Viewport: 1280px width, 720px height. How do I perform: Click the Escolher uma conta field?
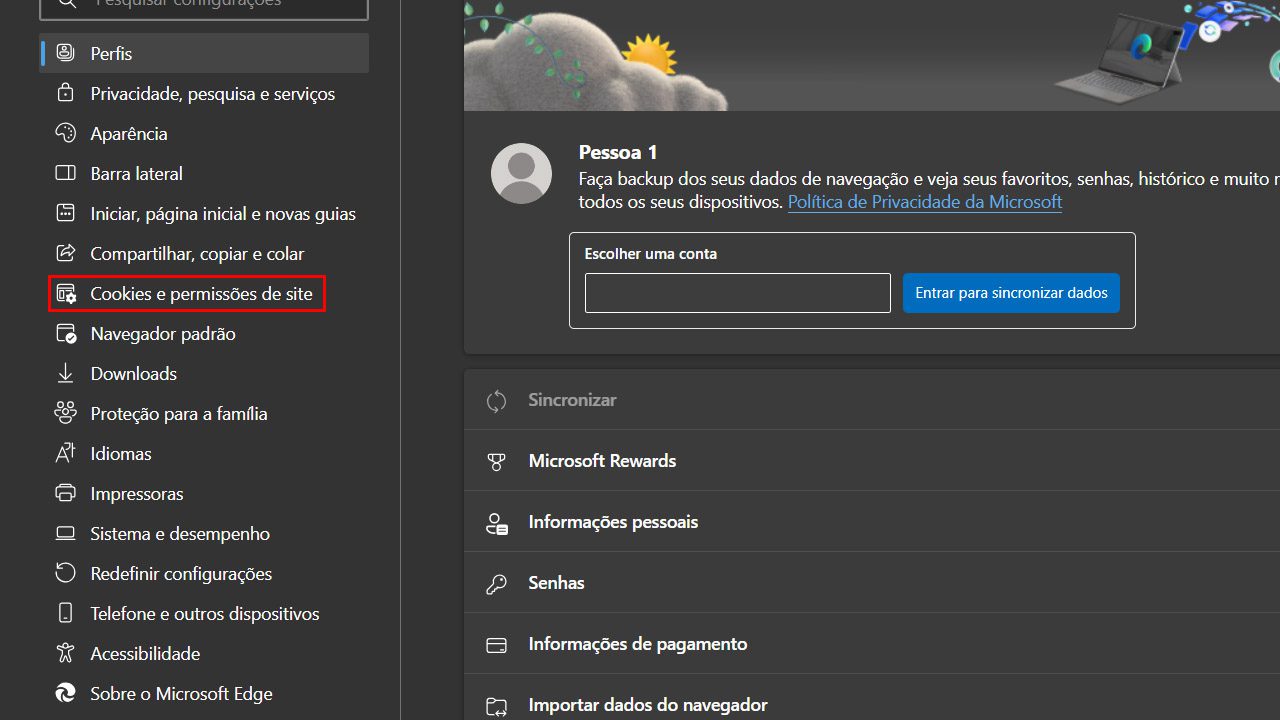pos(738,293)
